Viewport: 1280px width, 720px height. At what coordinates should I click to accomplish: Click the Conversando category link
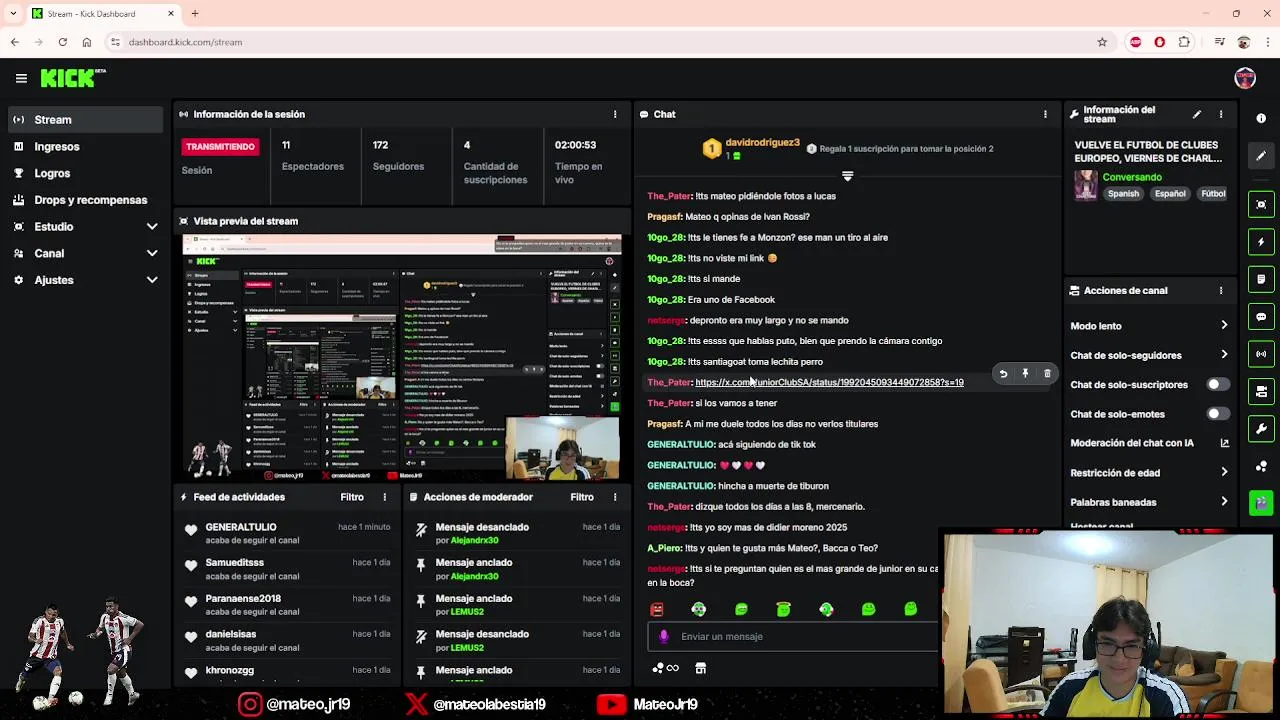pos(1132,177)
